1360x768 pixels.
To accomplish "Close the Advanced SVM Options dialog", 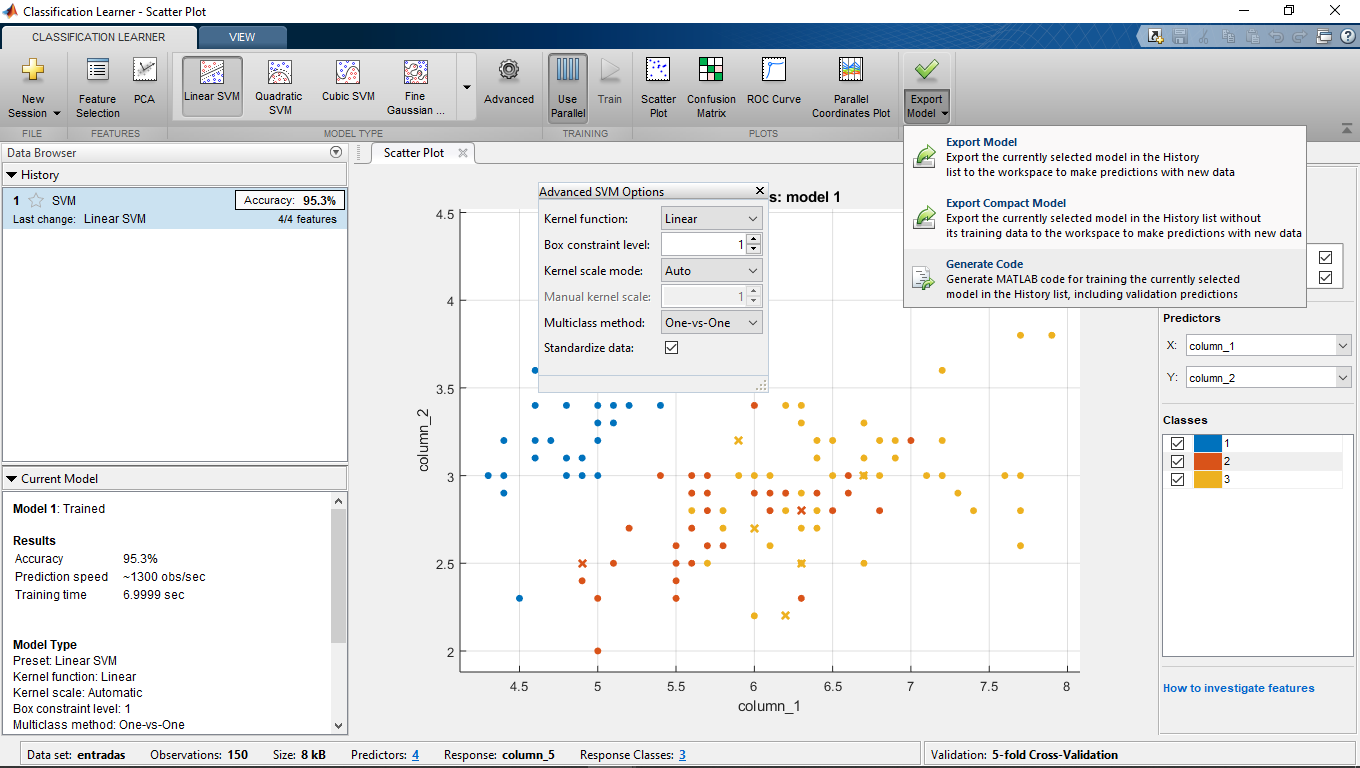I will point(759,191).
